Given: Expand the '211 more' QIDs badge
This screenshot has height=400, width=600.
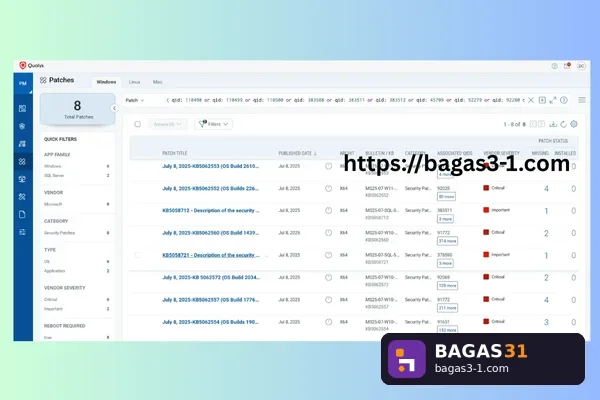Looking at the screenshot, I should point(447,308).
